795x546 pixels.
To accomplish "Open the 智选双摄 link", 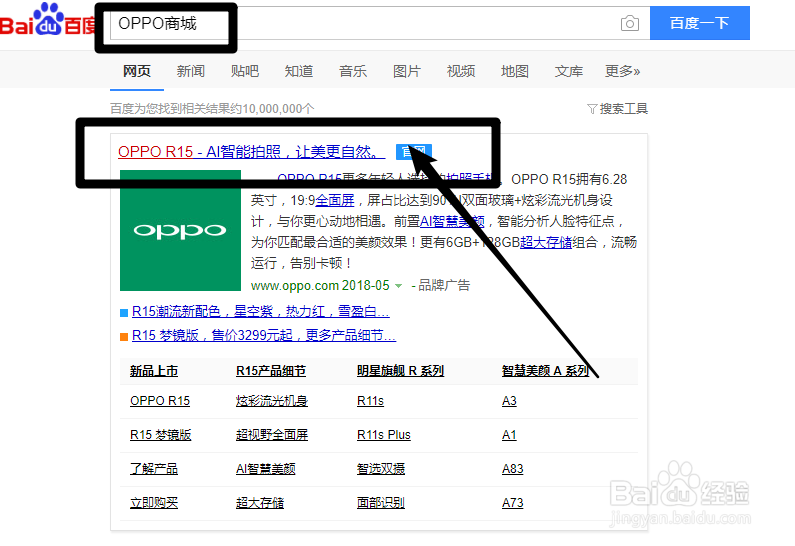I will pyautogui.click(x=381, y=469).
